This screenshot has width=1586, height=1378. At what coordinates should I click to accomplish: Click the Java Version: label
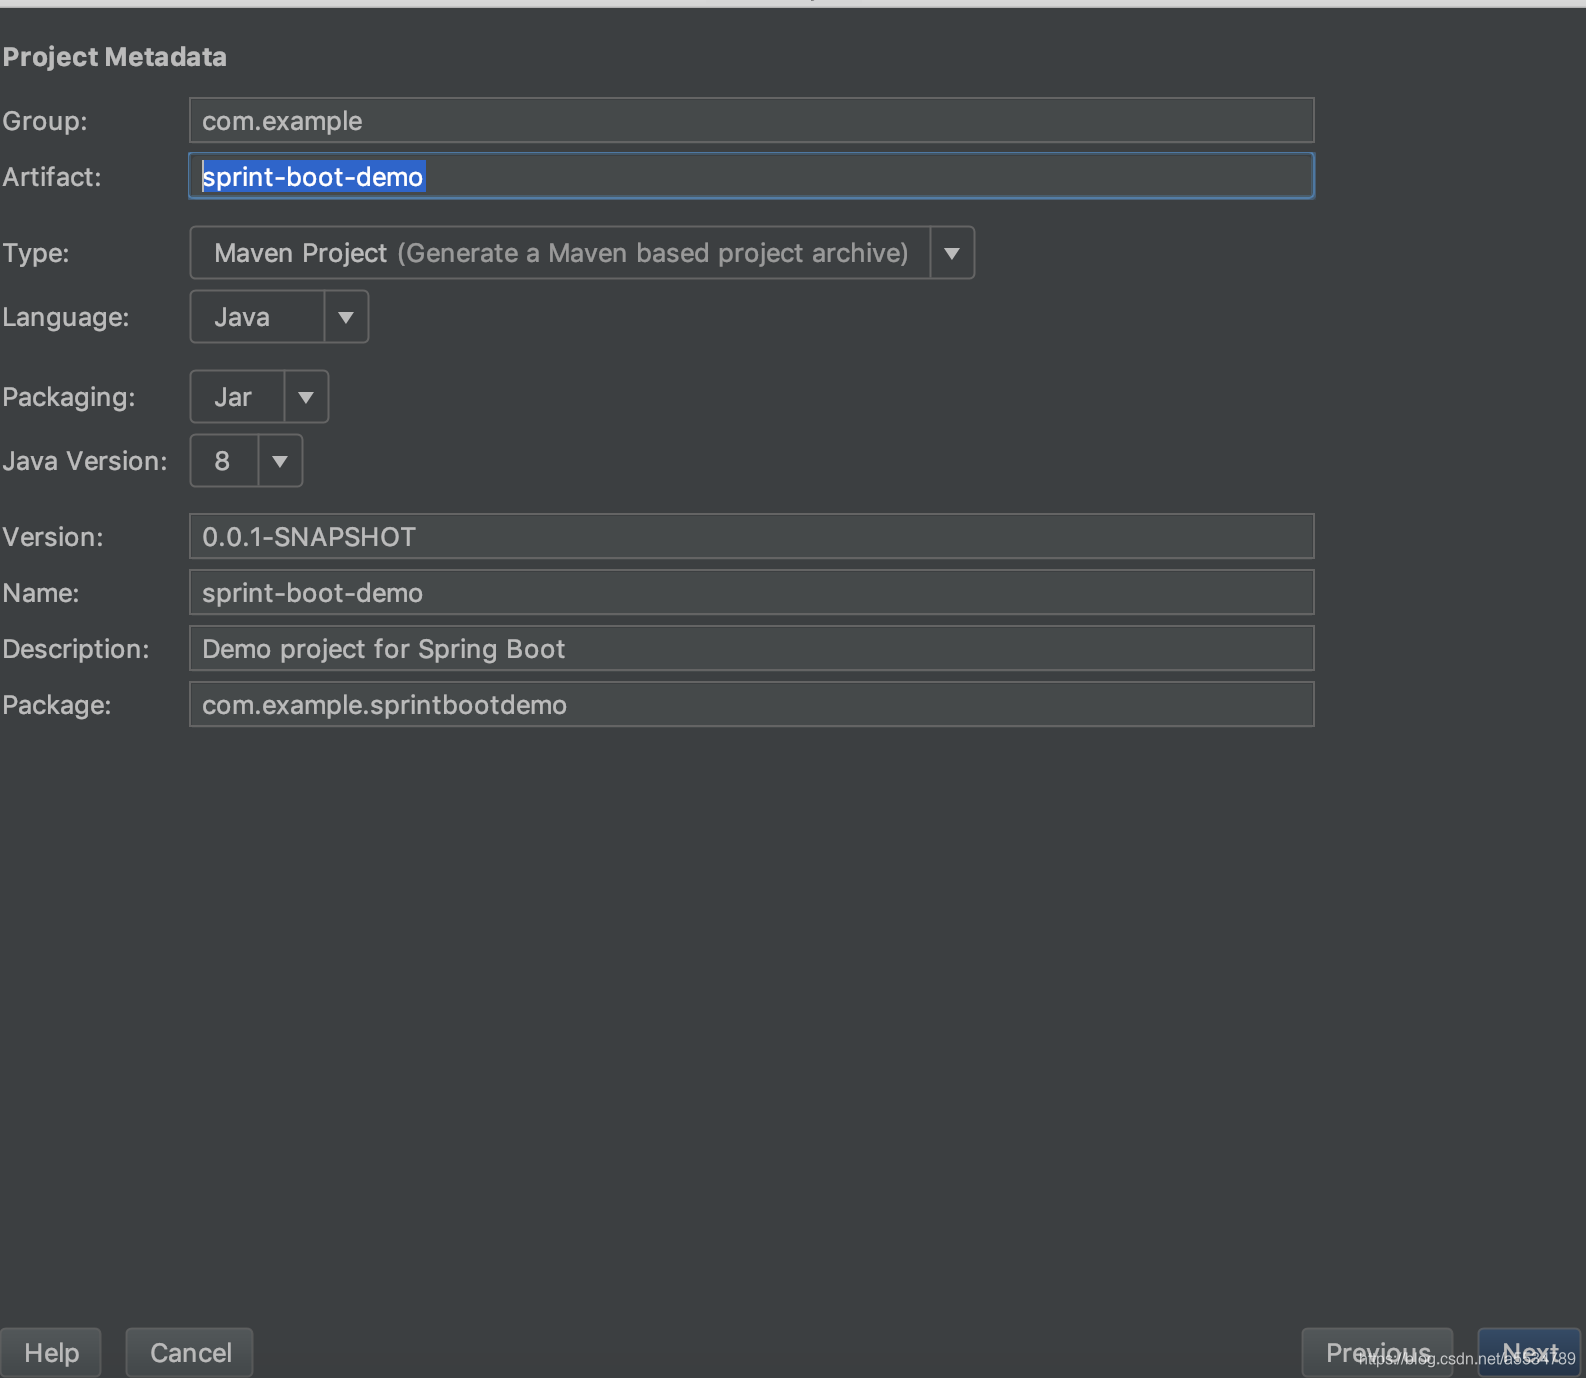coord(85,461)
